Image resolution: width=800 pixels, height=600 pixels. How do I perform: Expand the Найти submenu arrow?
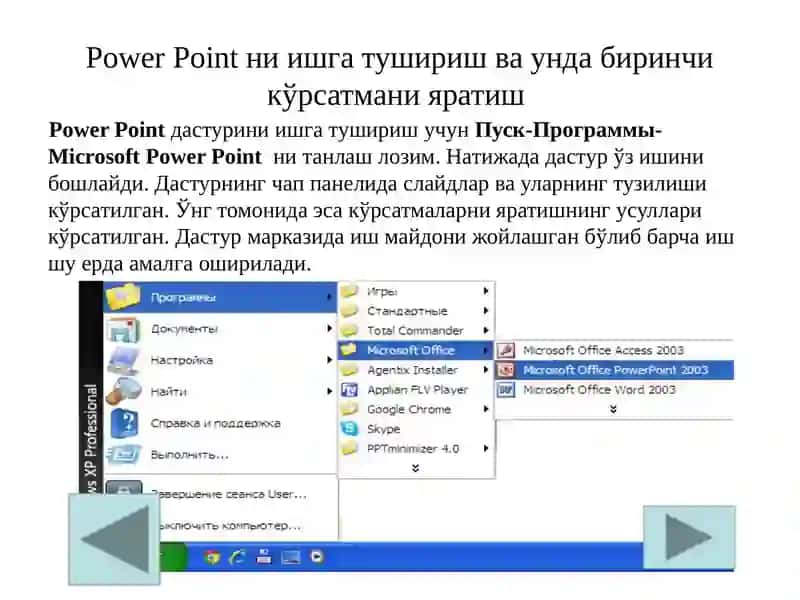click(x=329, y=391)
